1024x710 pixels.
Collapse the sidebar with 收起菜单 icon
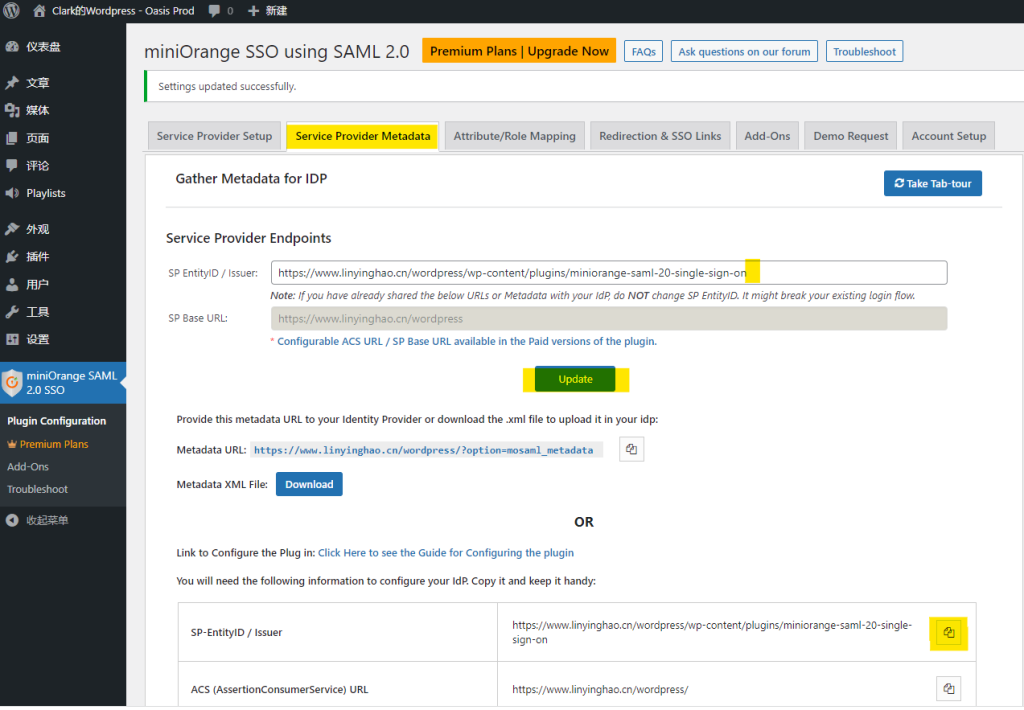tap(12, 520)
